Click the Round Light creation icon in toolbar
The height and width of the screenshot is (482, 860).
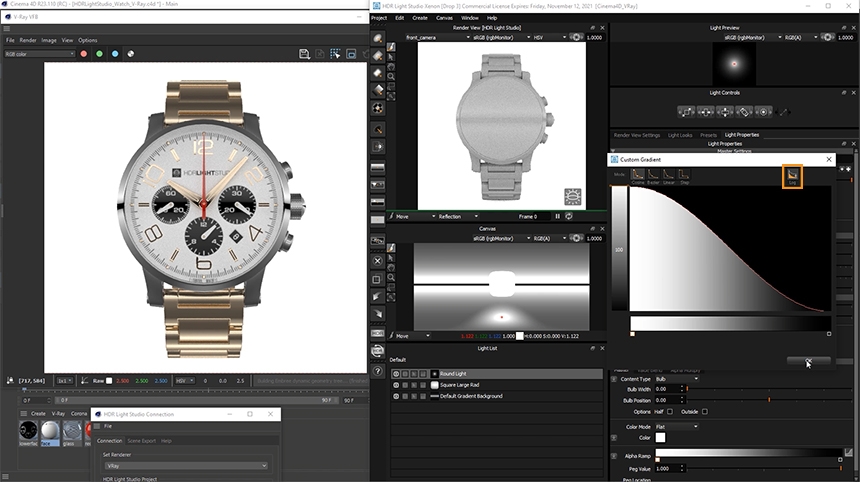pyautogui.click(x=378, y=38)
